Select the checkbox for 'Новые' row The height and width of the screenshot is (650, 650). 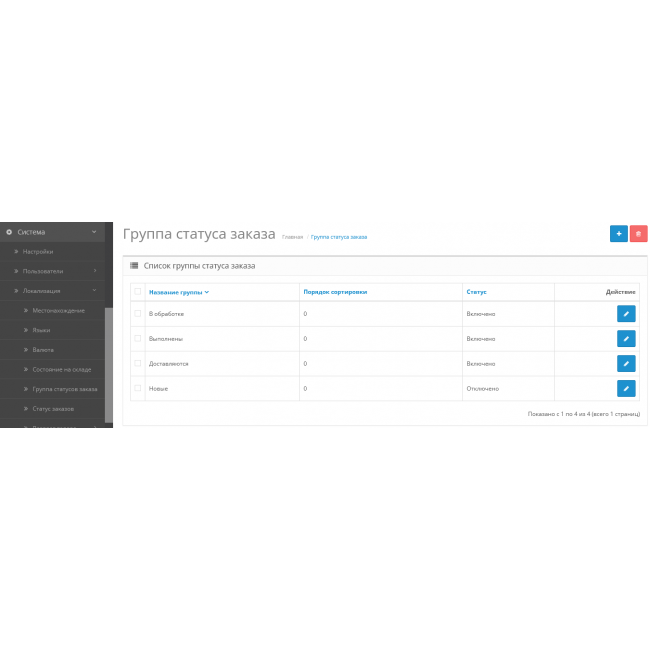[138, 388]
